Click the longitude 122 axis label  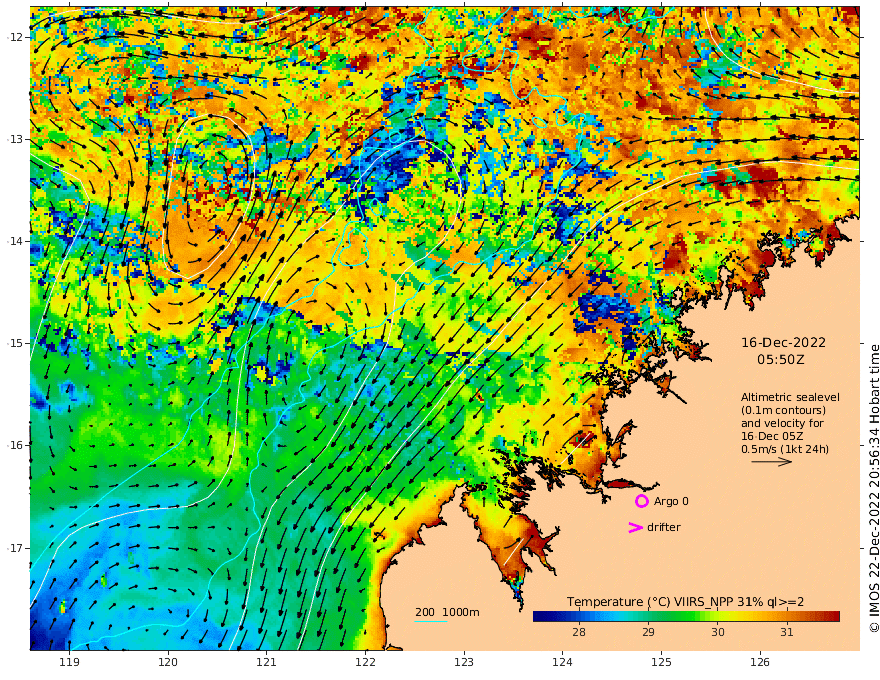point(365,662)
